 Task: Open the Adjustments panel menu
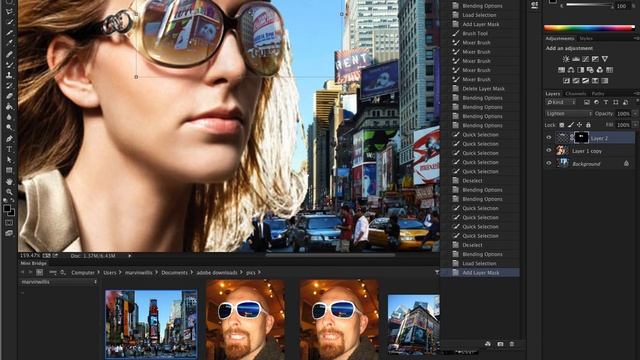pyautogui.click(x=636, y=38)
